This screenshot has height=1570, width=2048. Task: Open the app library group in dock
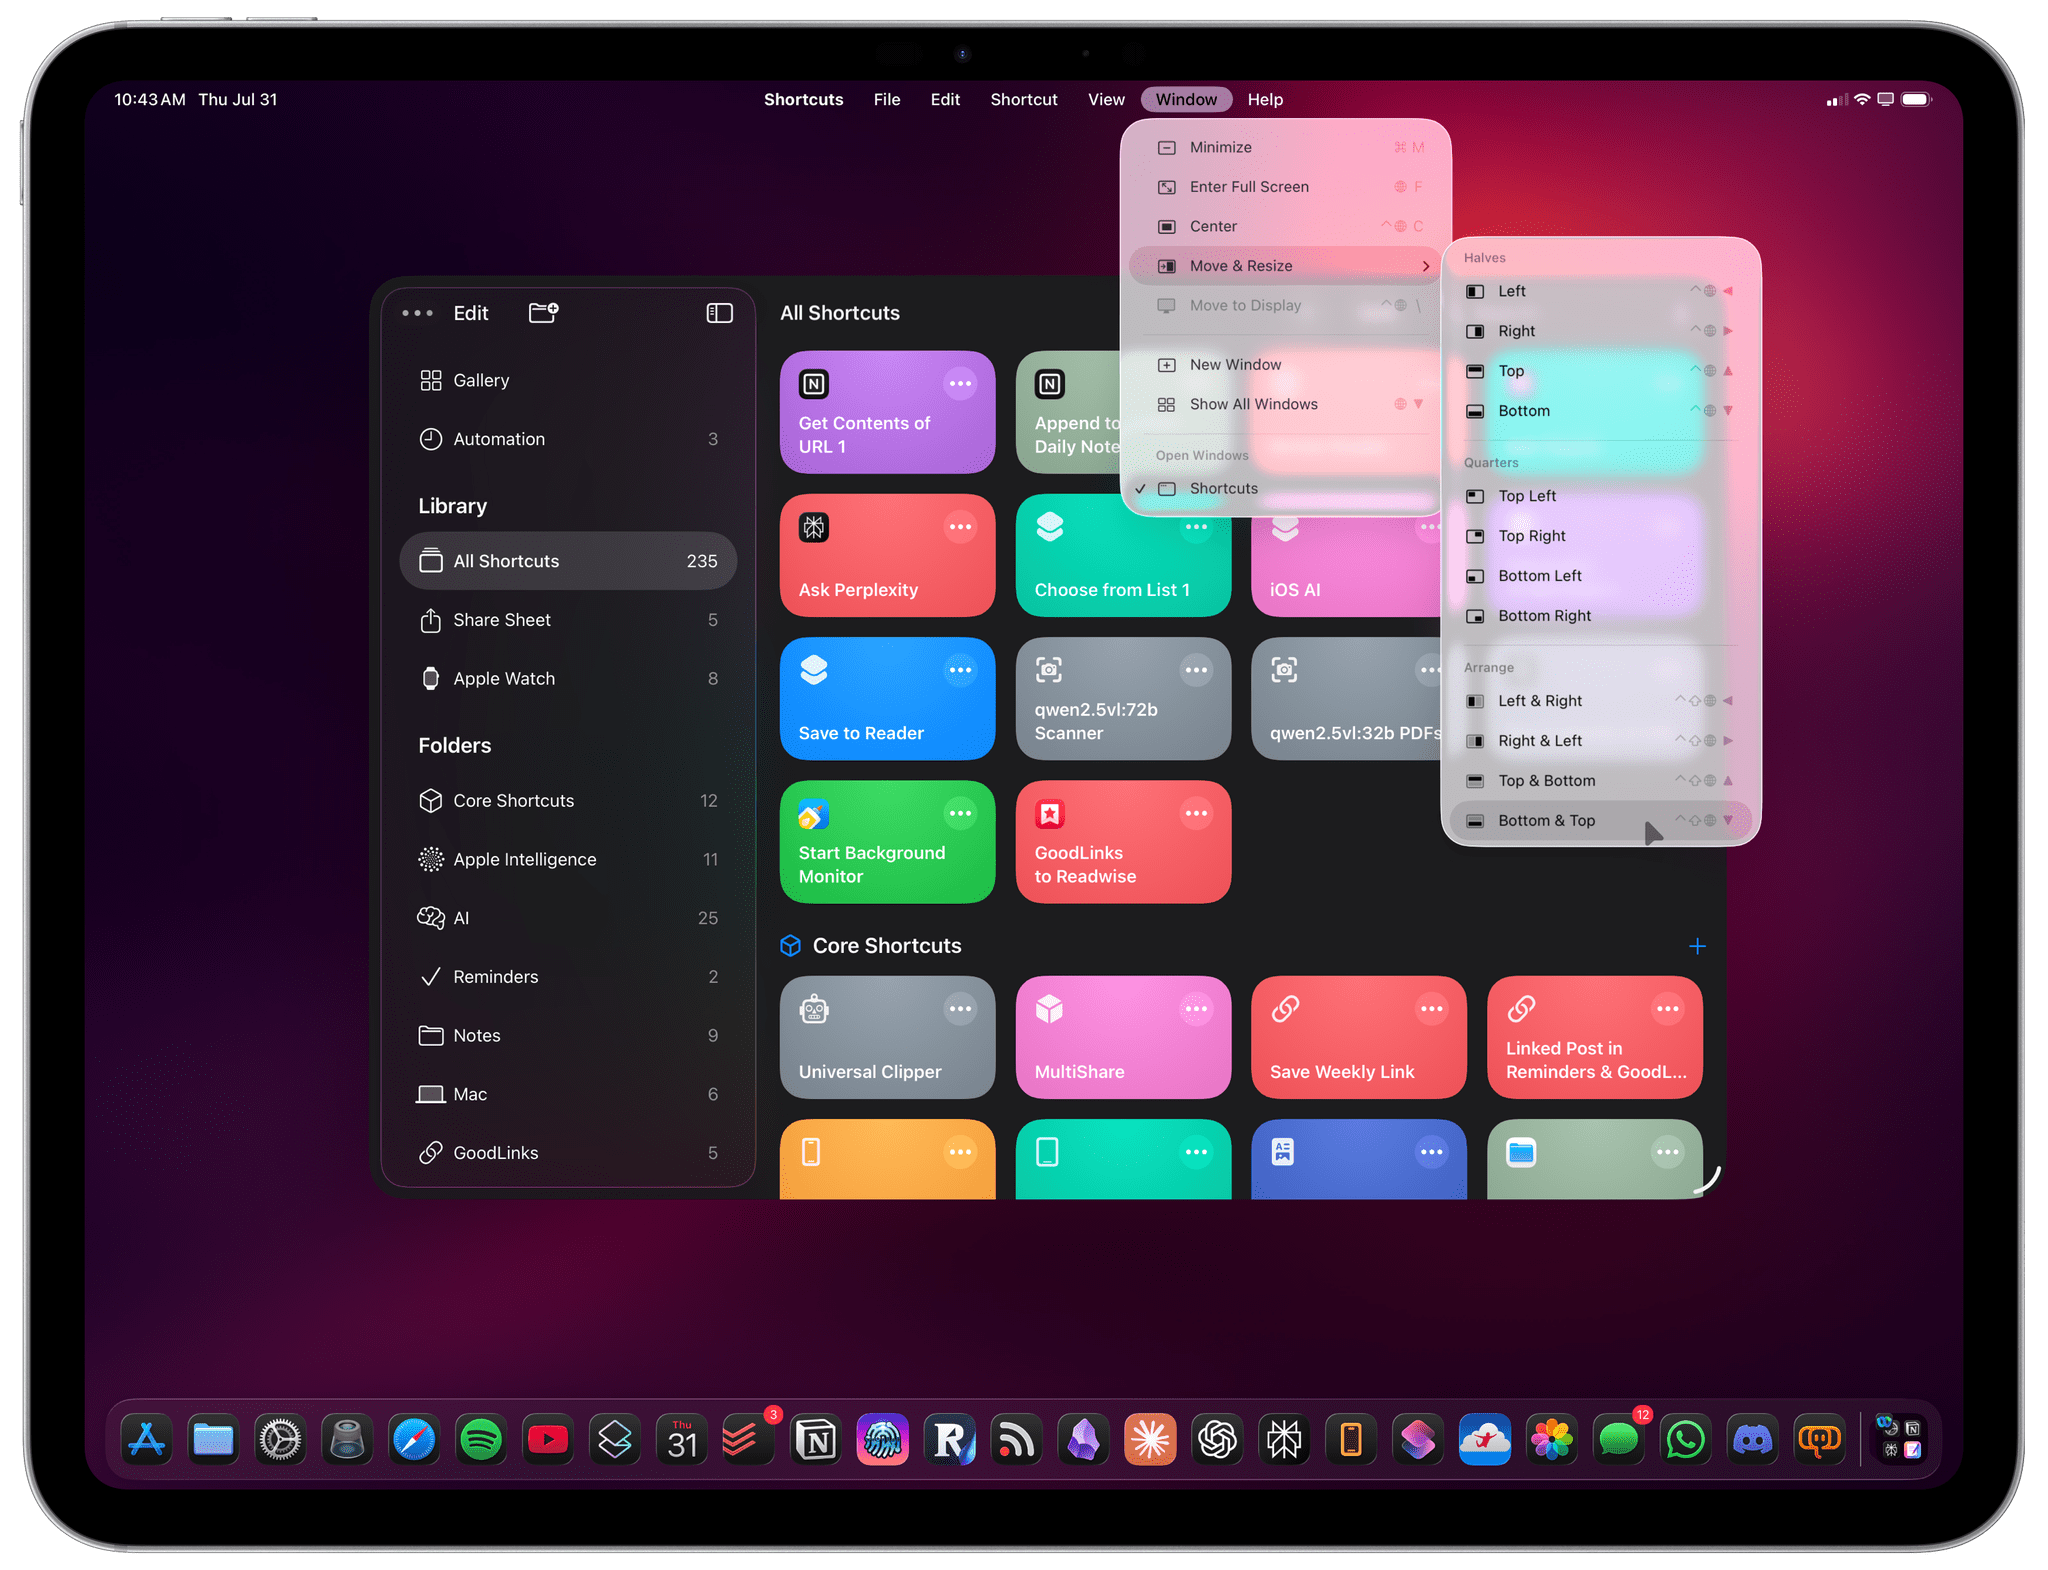tap(1900, 1441)
